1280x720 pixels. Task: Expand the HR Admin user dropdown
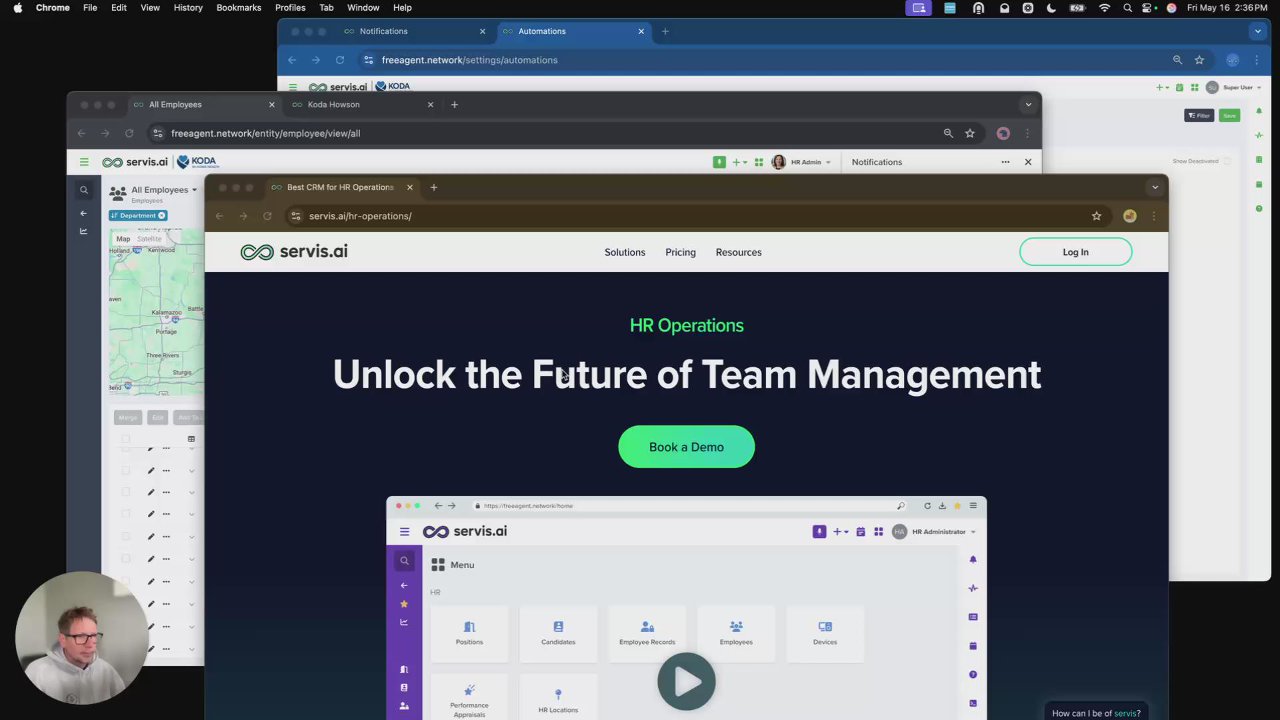802,162
